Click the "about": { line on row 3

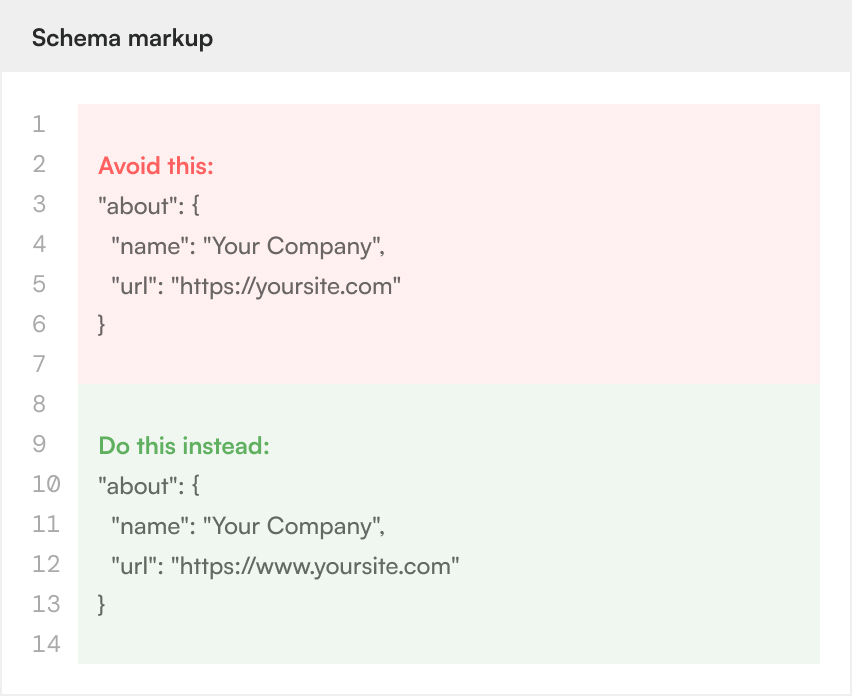[x=149, y=206]
